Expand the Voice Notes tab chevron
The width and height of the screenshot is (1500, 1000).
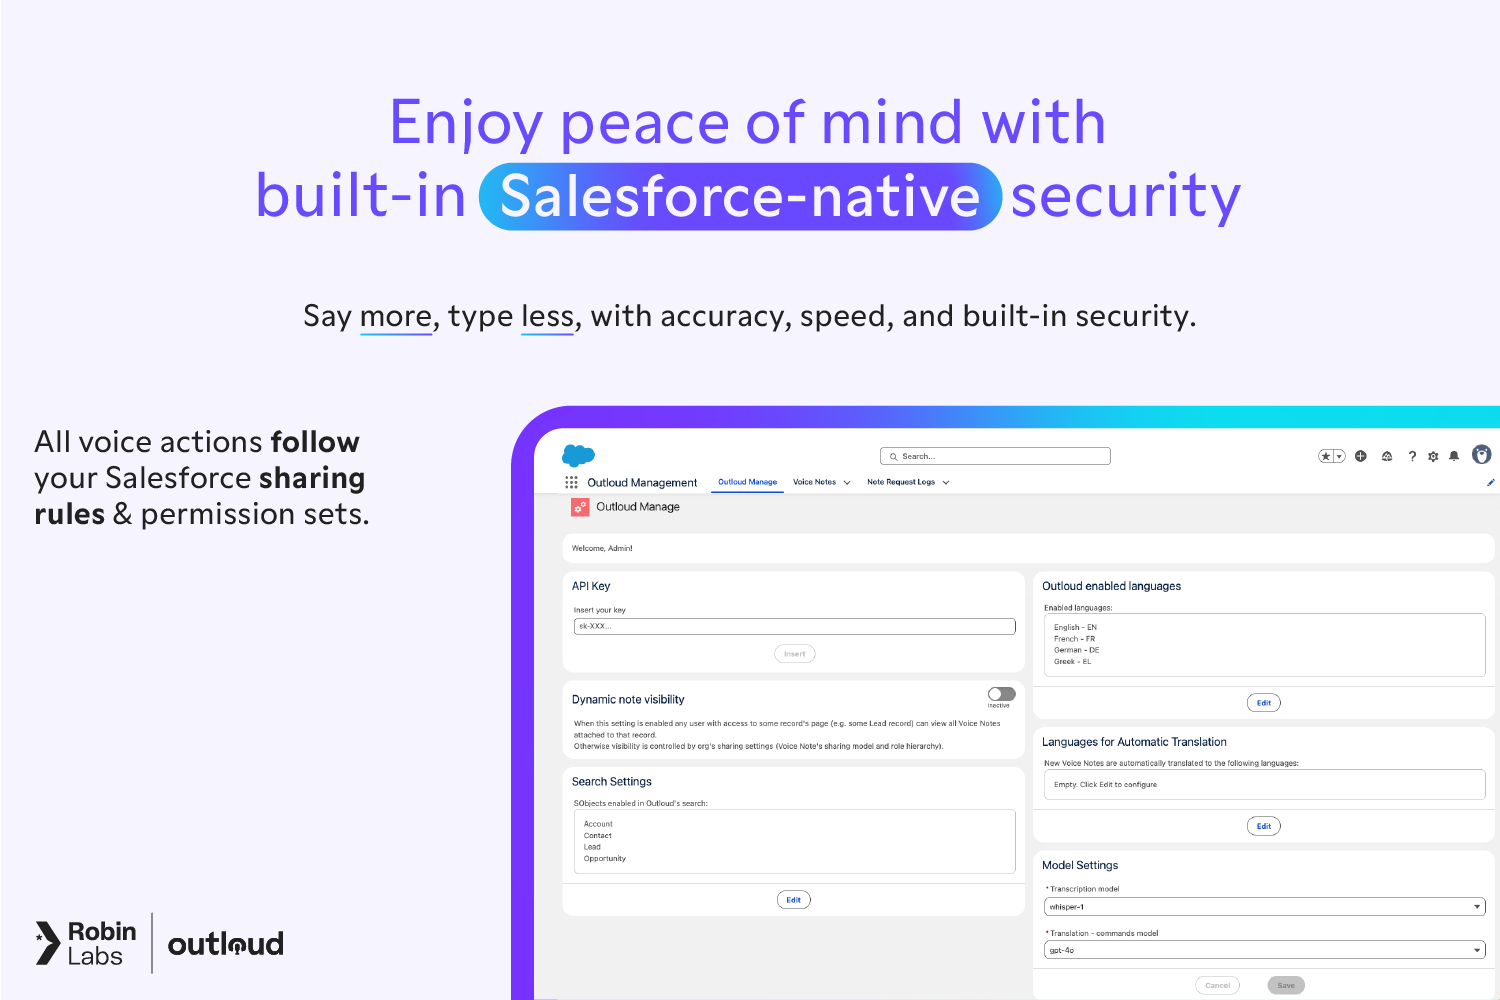[847, 482]
